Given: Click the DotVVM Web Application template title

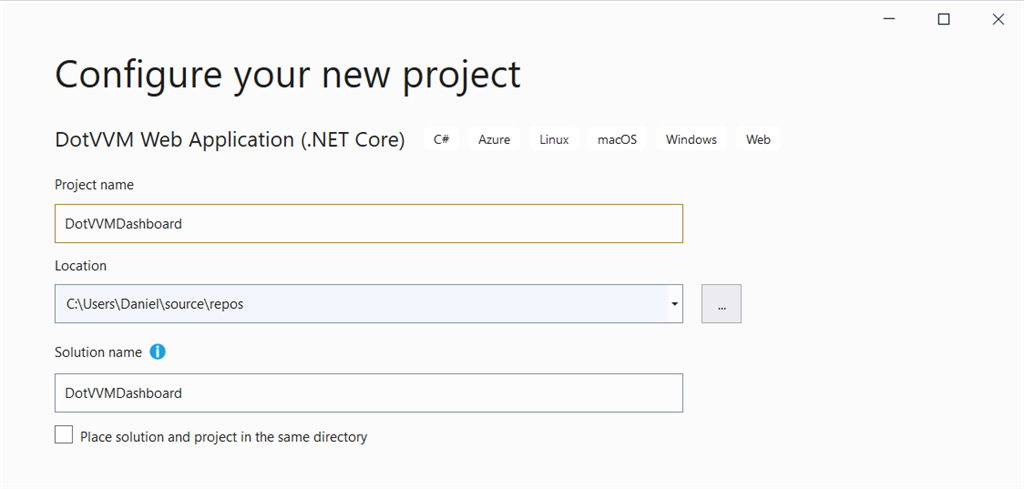Looking at the screenshot, I should (x=230, y=140).
